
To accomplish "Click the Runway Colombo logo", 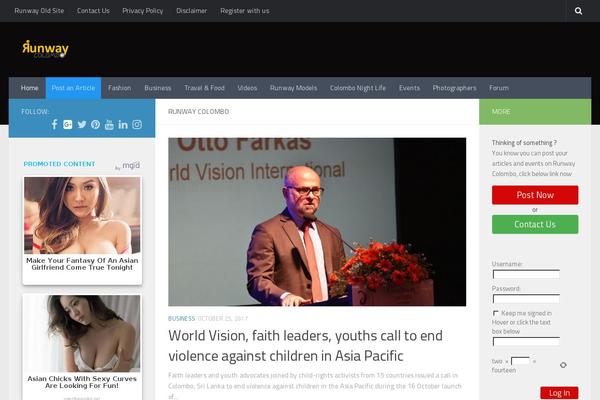I will pos(45,49).
